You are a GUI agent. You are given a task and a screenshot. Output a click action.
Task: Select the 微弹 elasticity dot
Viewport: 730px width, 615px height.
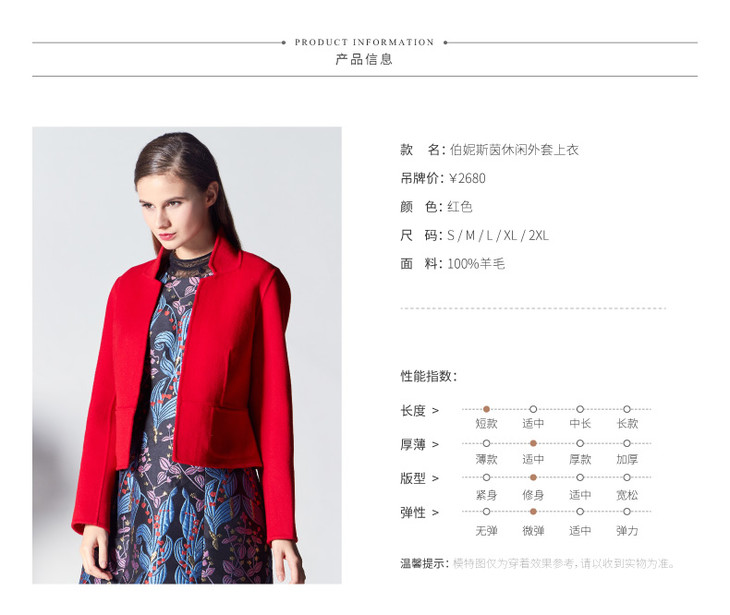click(533, 512)
